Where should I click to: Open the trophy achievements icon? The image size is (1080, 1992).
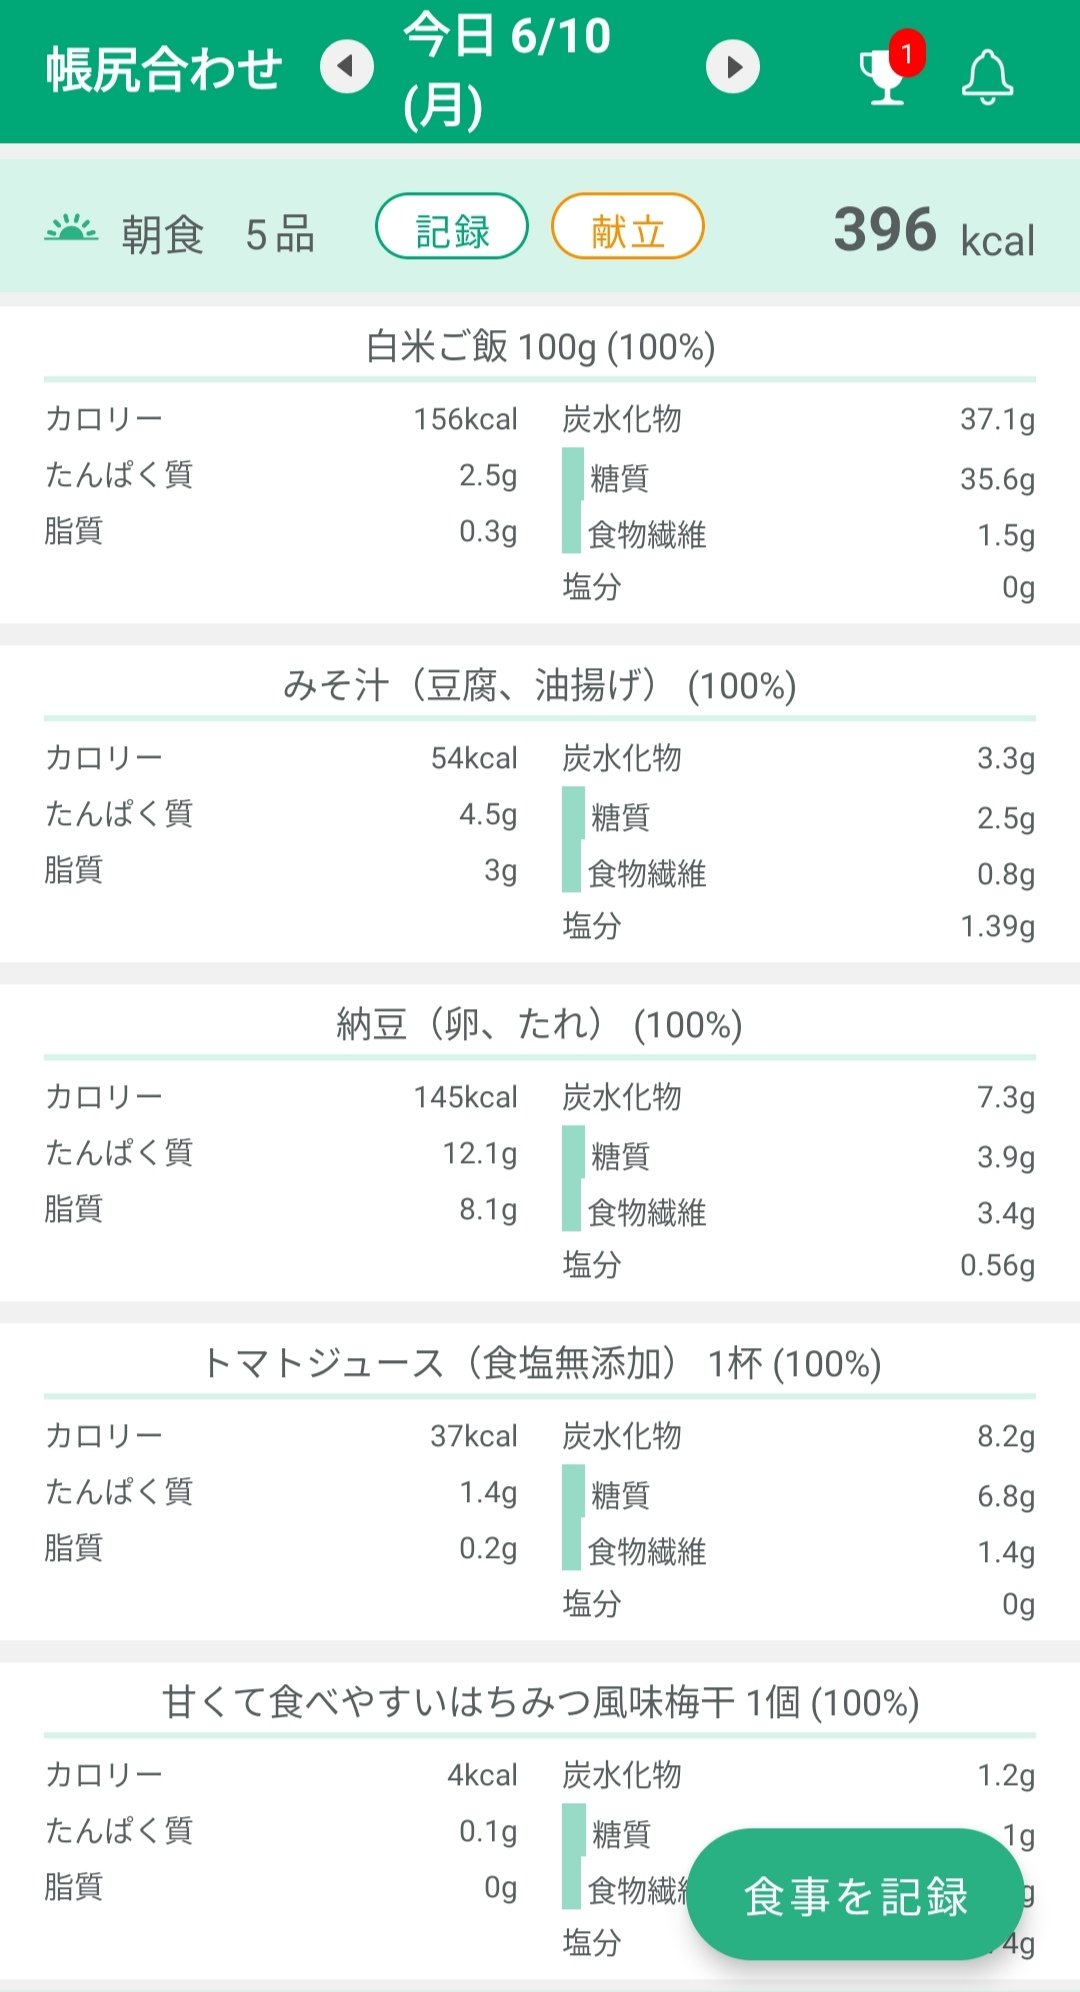click(883, 76)
